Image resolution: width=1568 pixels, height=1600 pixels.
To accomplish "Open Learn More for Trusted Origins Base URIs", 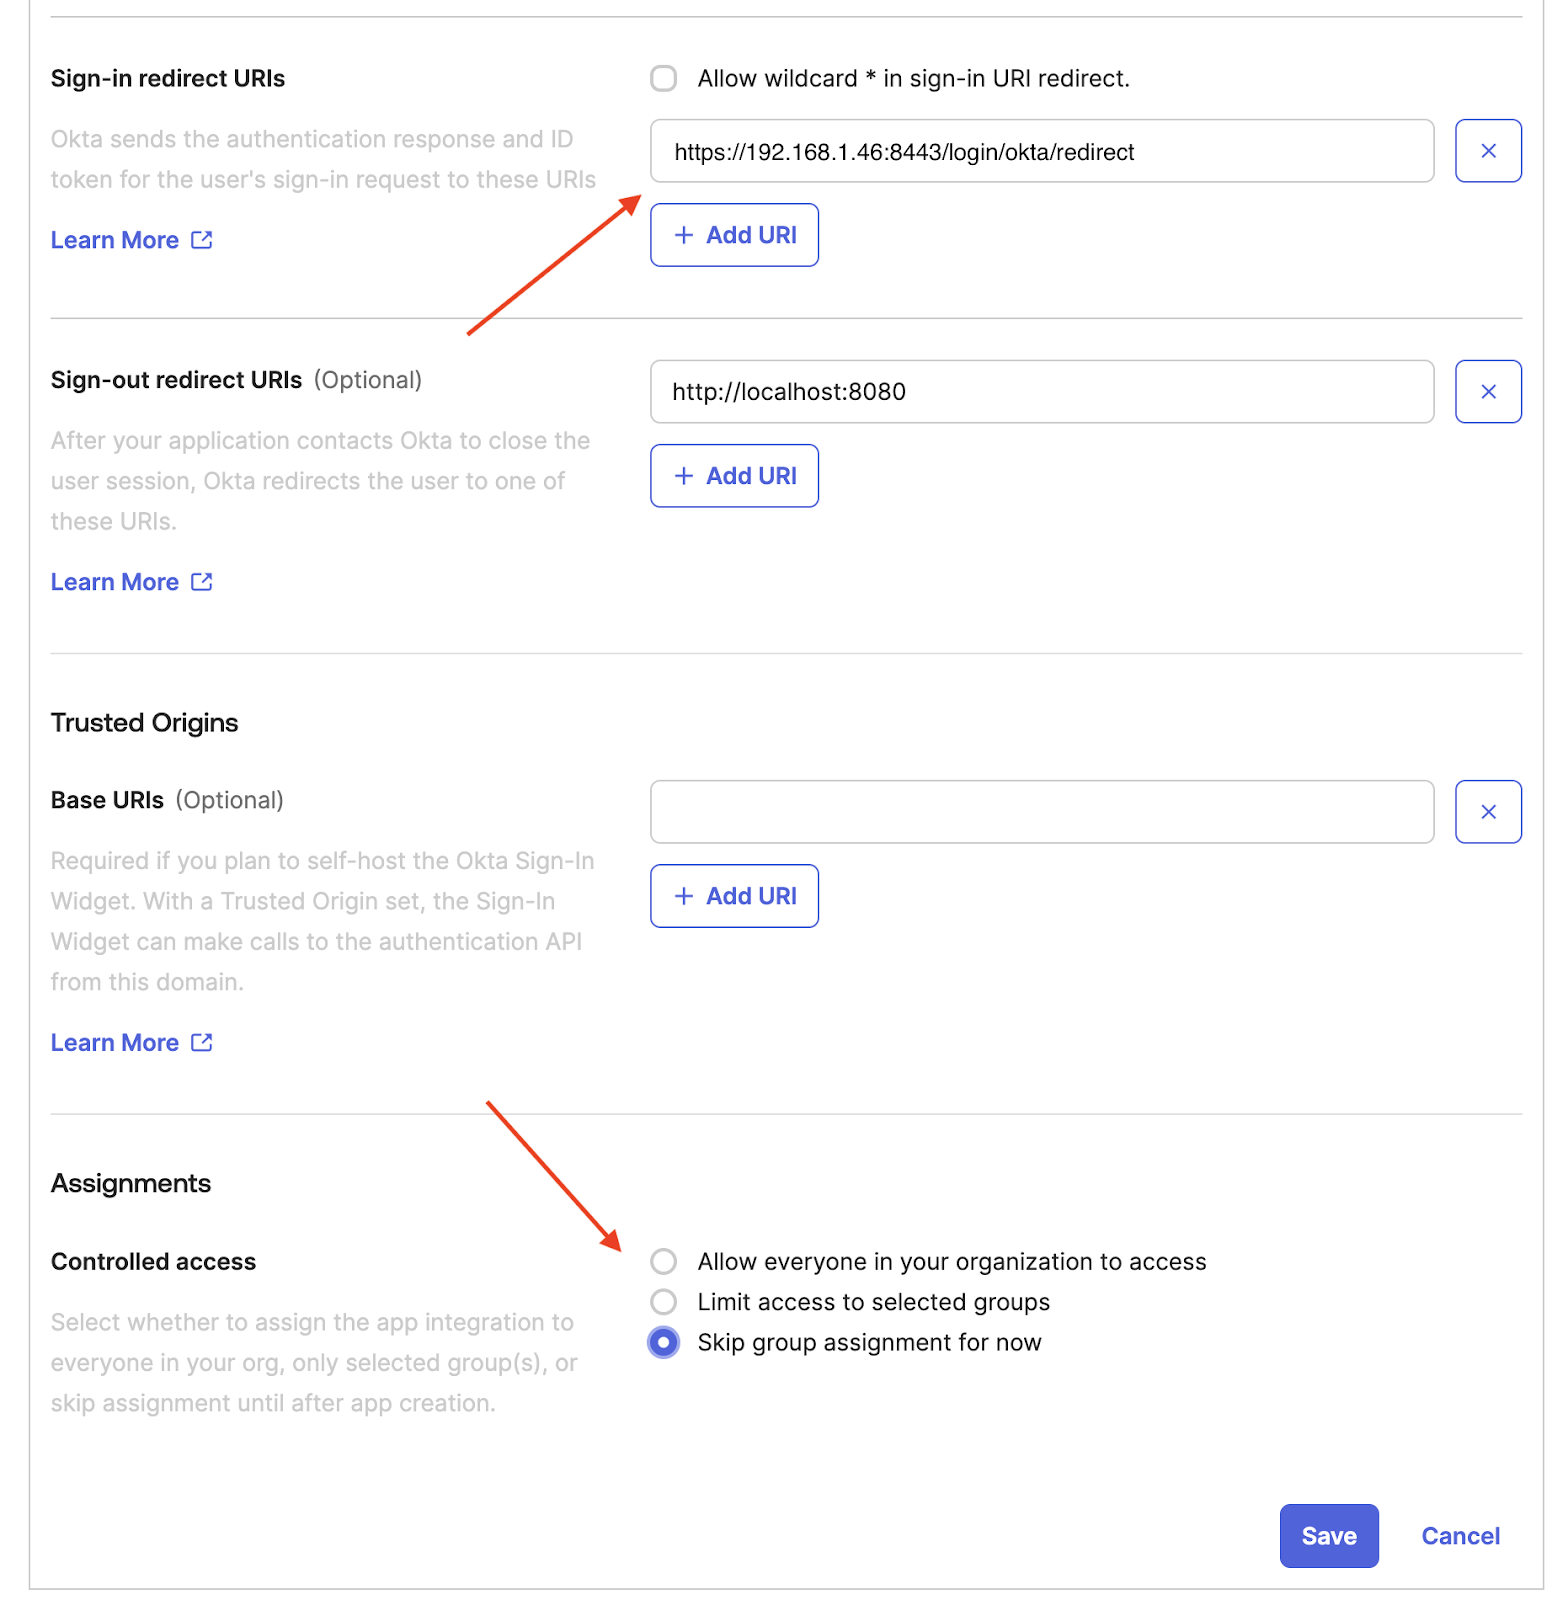I will point(115,1042).
